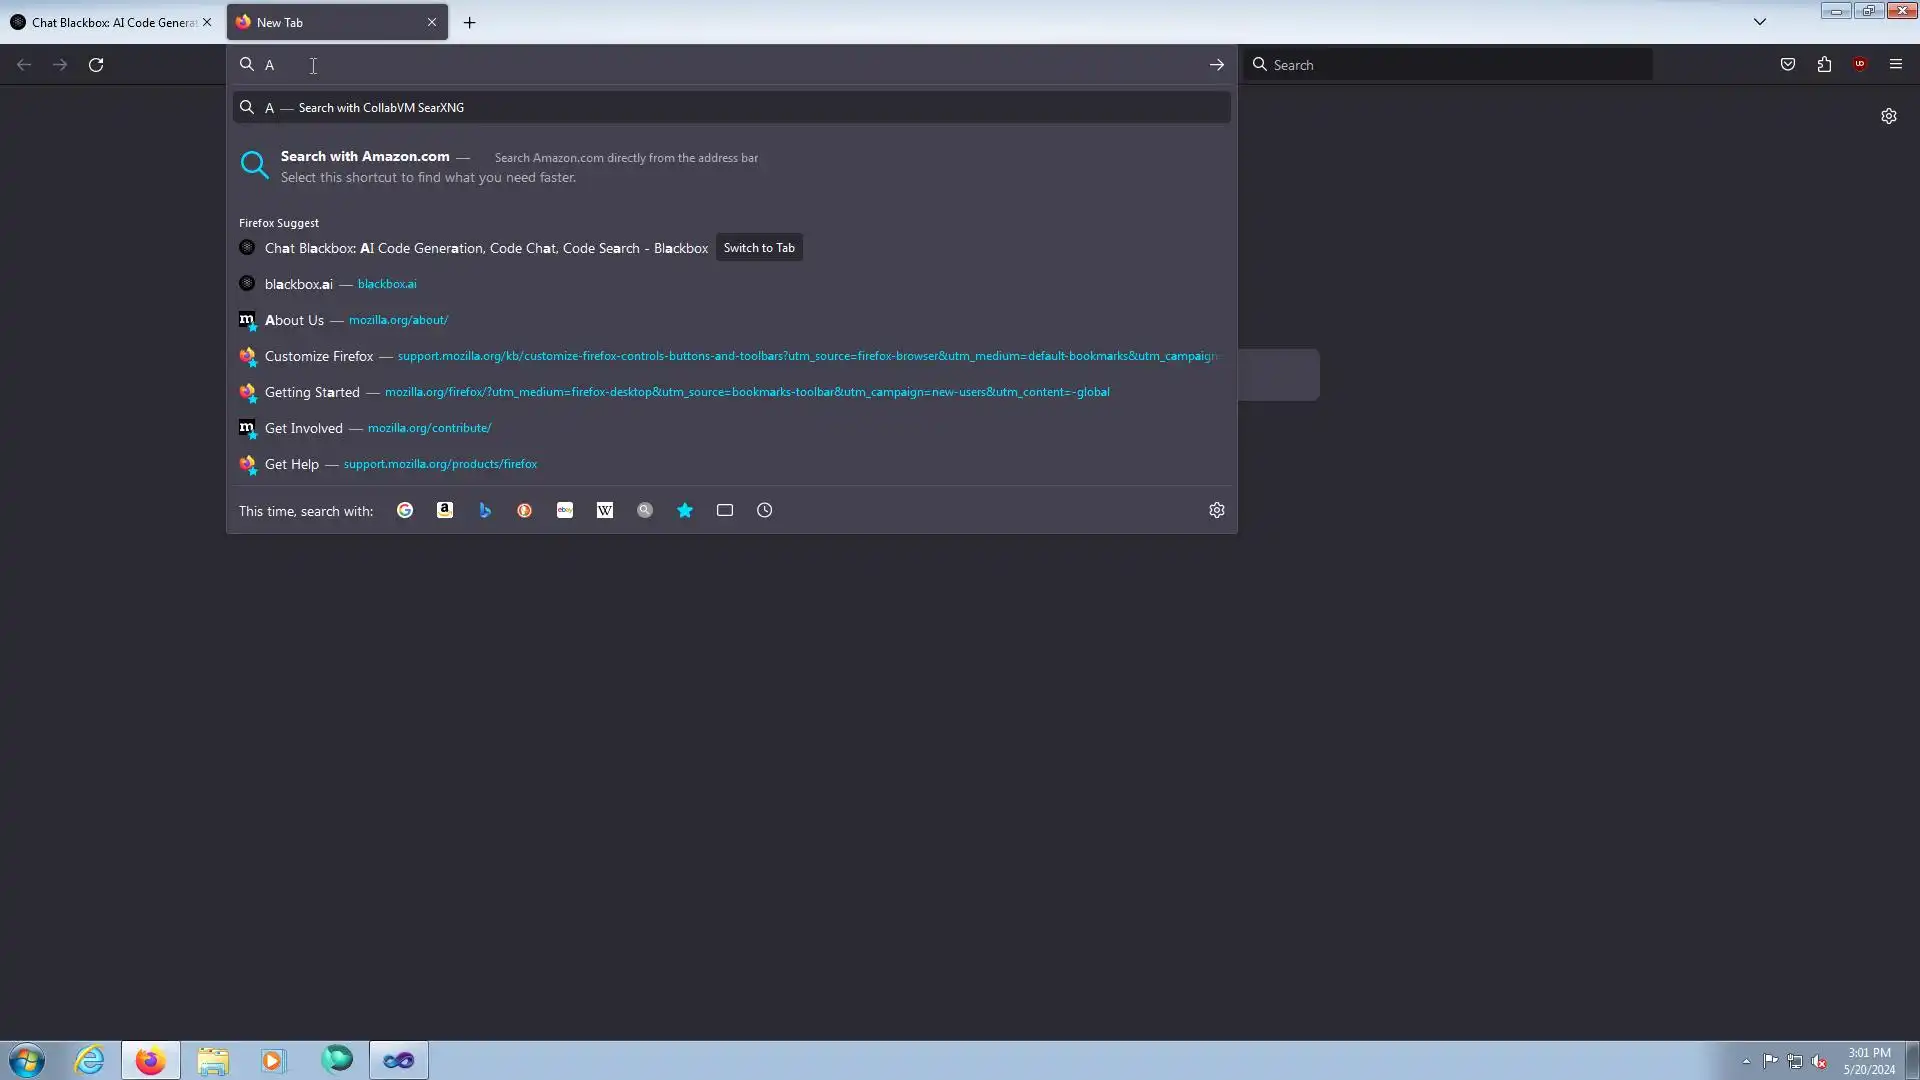Click the Search input field in toolbar
The width and height of the screenshot is (1920, 1080).
pos(1450,65)
